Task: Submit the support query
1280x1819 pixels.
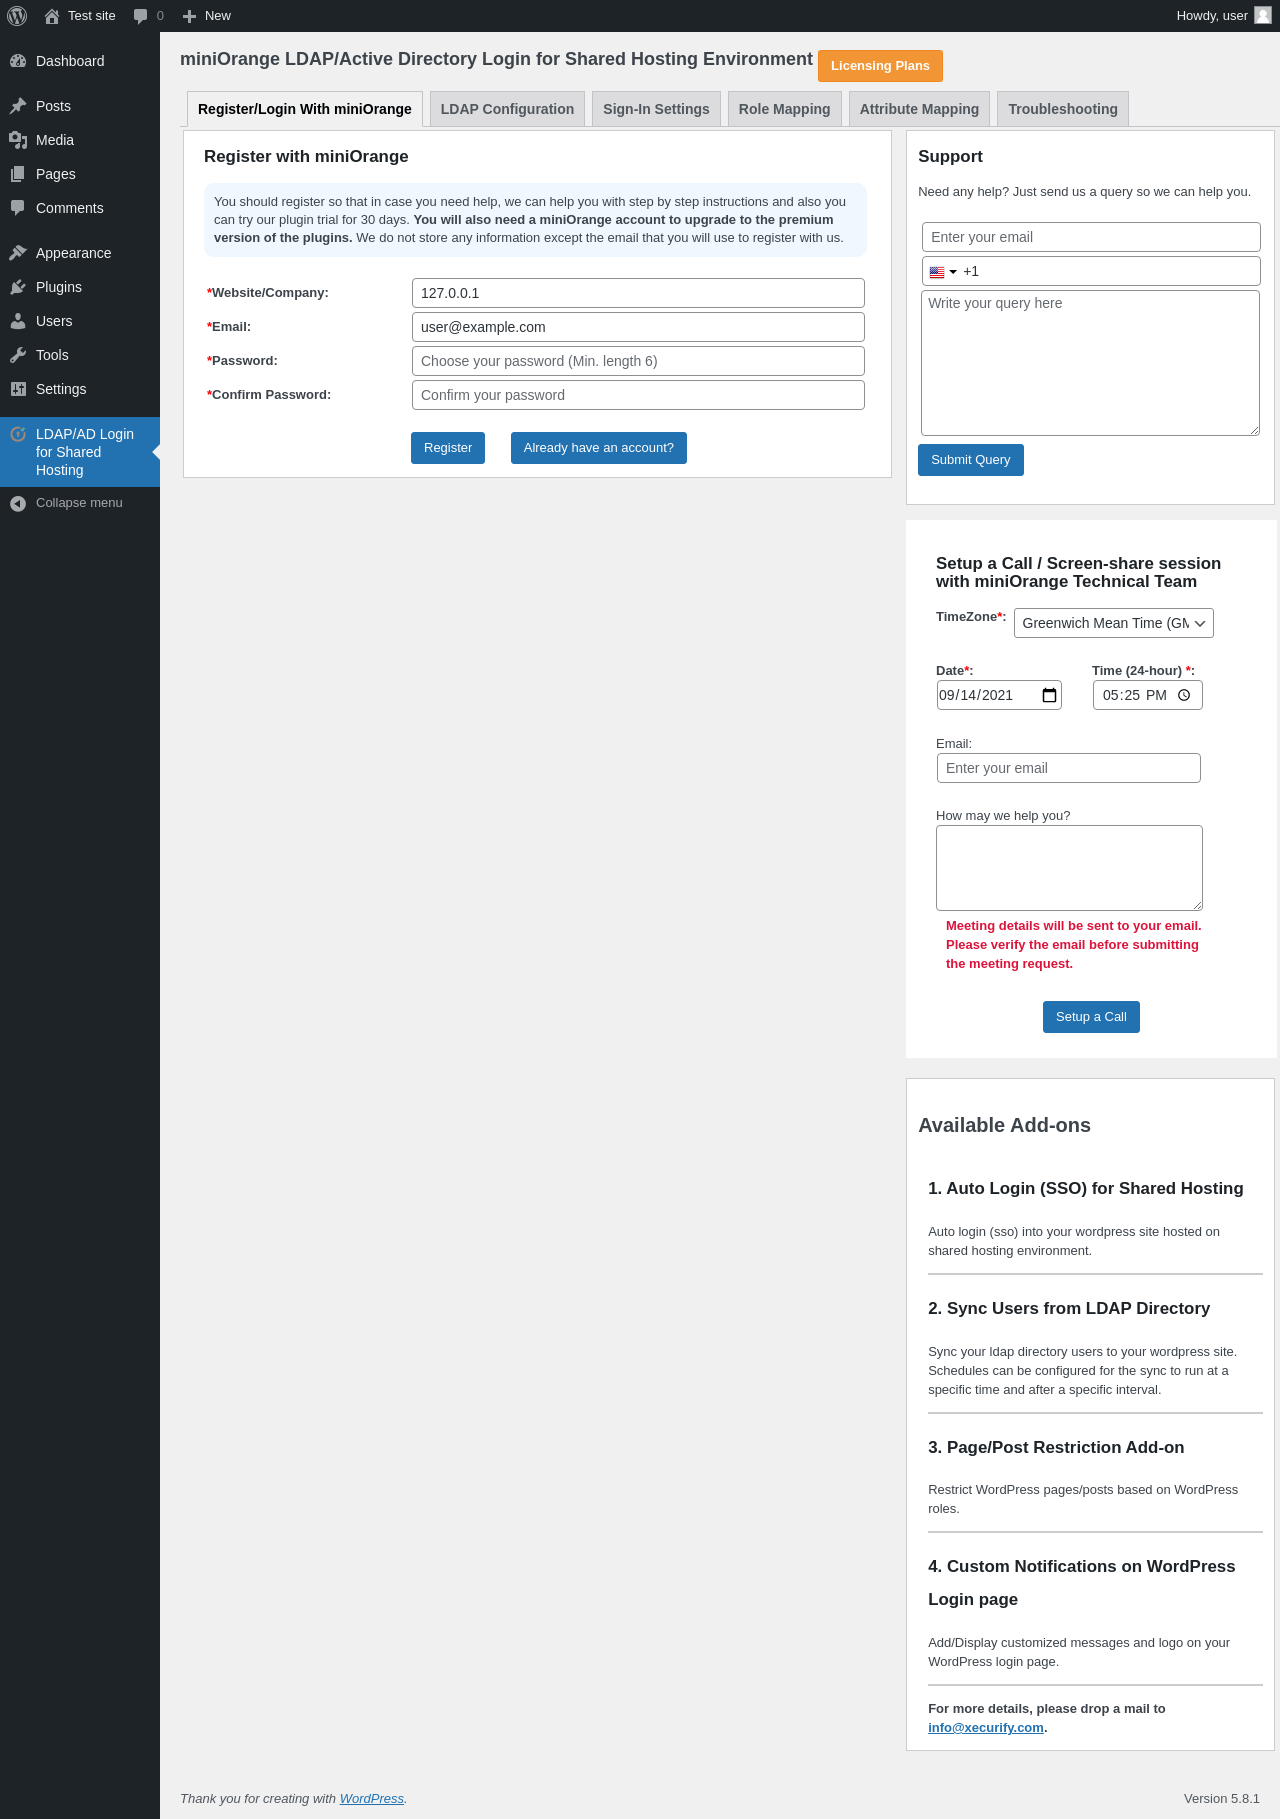Action: click(971, 460)
